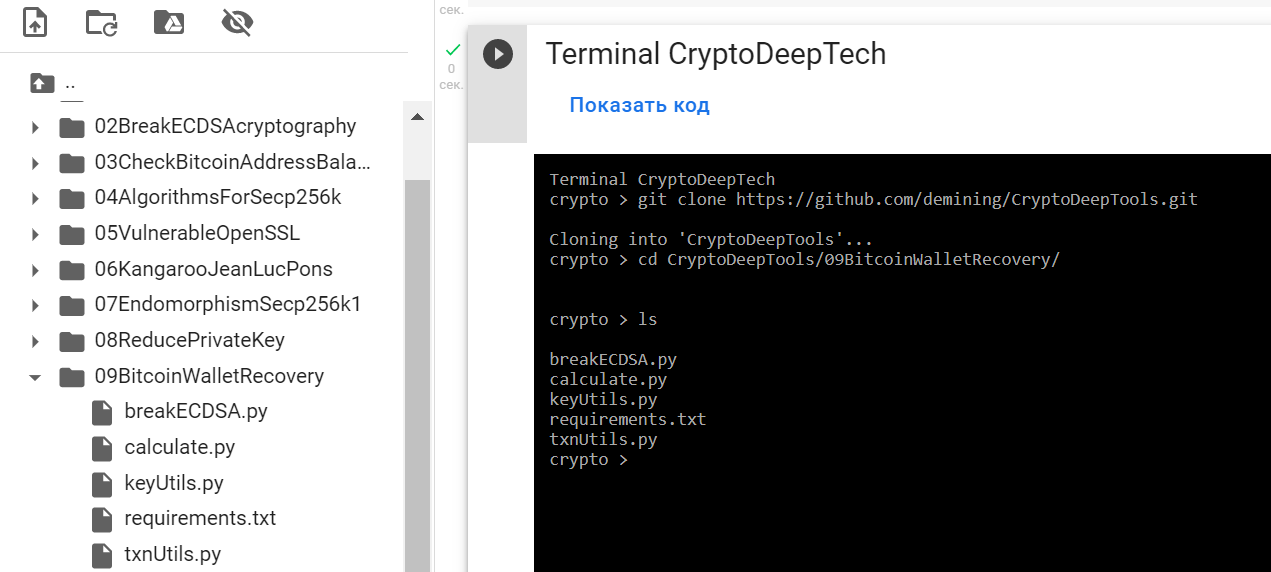Select txnUtils.py in the sidebar

(x=173, y=554)
